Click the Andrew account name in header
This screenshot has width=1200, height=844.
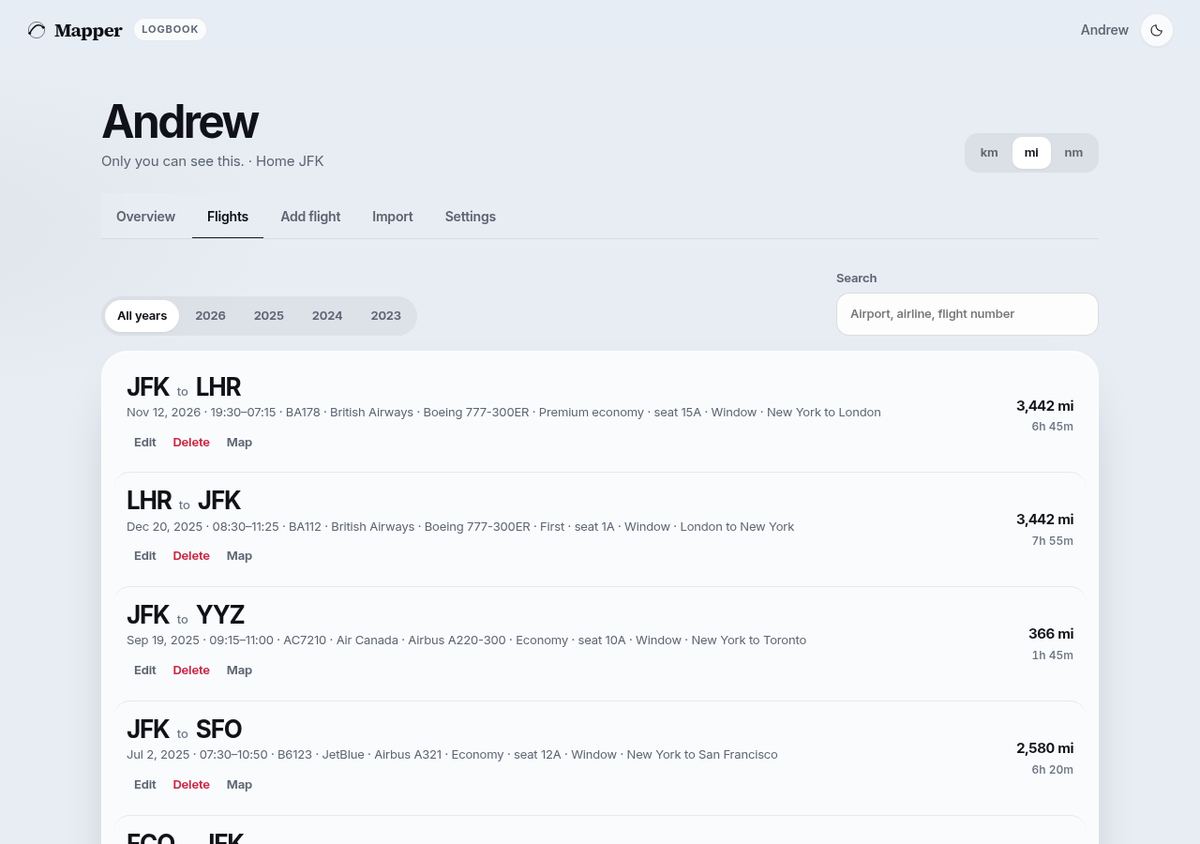[1104, 30]
